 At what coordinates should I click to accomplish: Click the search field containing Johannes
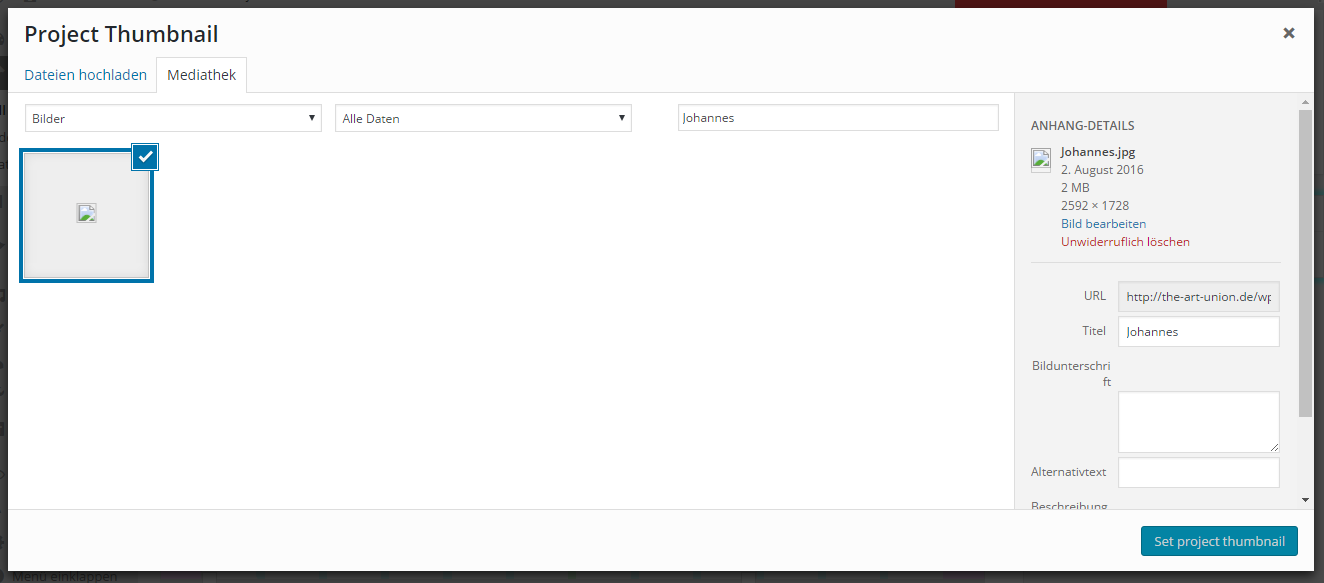pyautogui.click(x=837, y=118)
